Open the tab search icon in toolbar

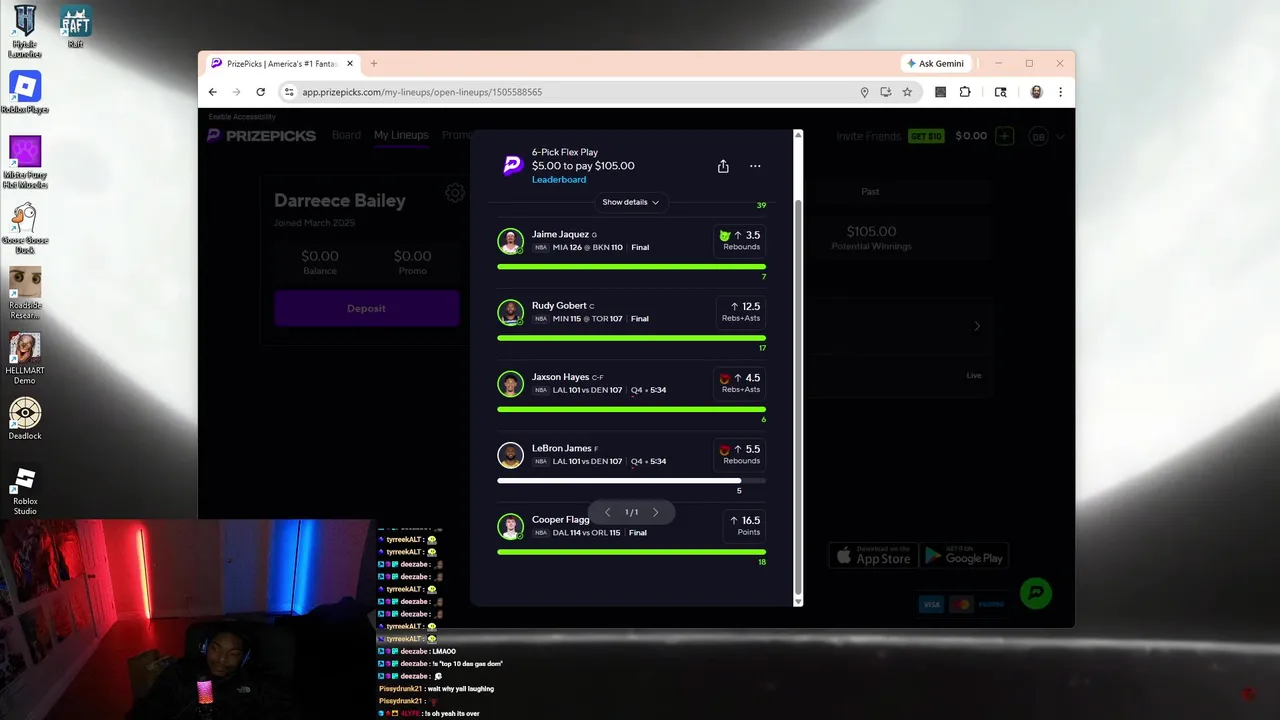(x=1000, y=92)
